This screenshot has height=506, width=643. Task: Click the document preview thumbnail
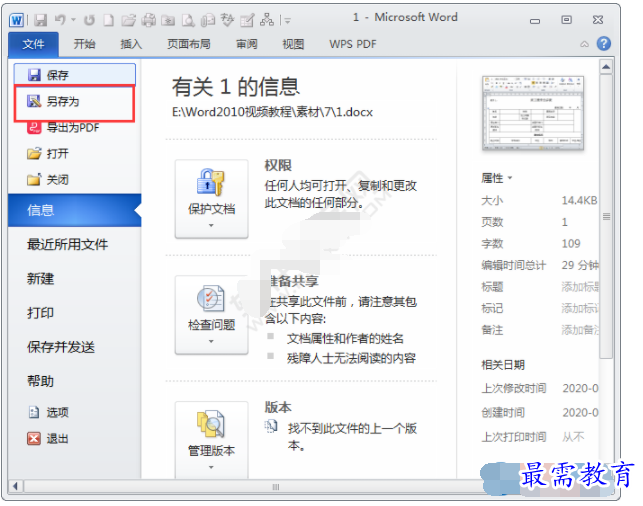[x=533, y=113]
